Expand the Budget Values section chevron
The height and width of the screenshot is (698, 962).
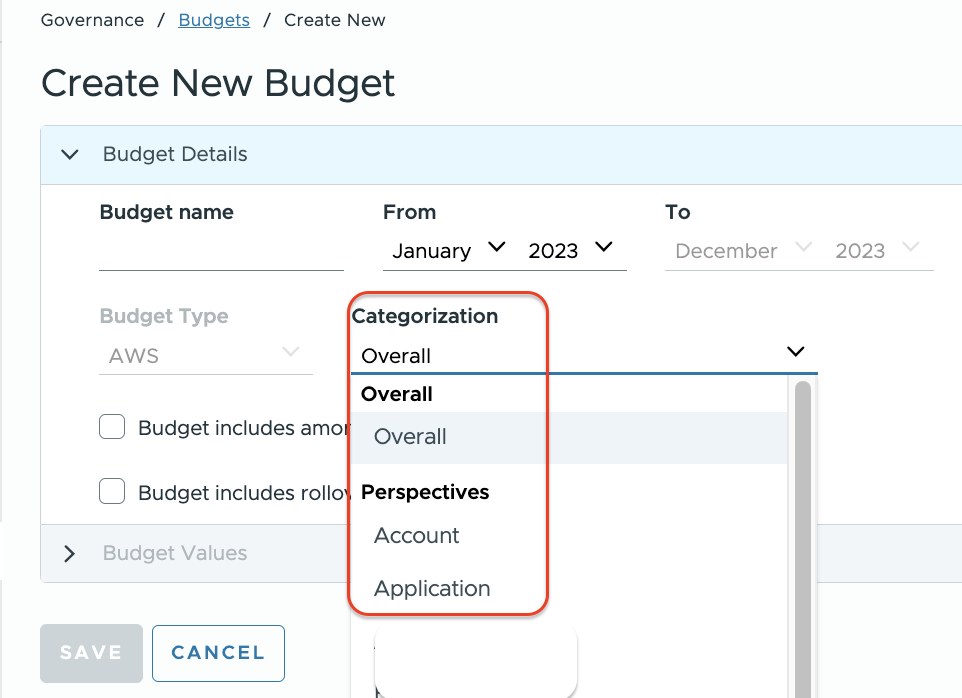point(69,554)
